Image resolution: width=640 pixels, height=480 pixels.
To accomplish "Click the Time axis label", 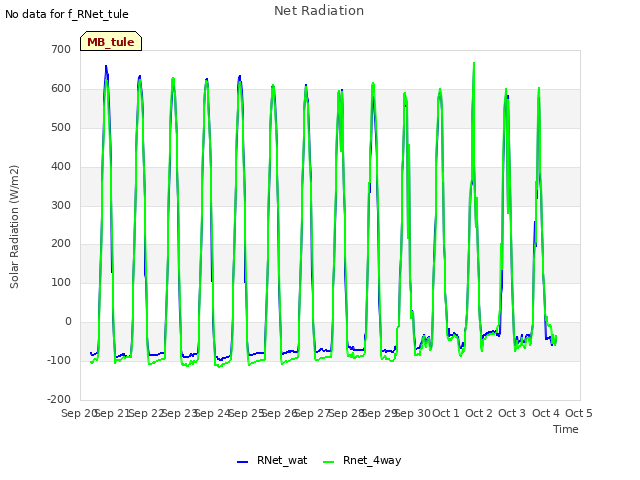I will [566, 429].
